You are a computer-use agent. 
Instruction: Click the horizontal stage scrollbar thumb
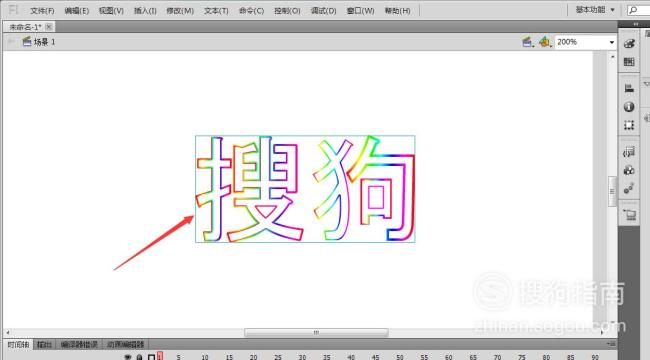click(316, 332)
